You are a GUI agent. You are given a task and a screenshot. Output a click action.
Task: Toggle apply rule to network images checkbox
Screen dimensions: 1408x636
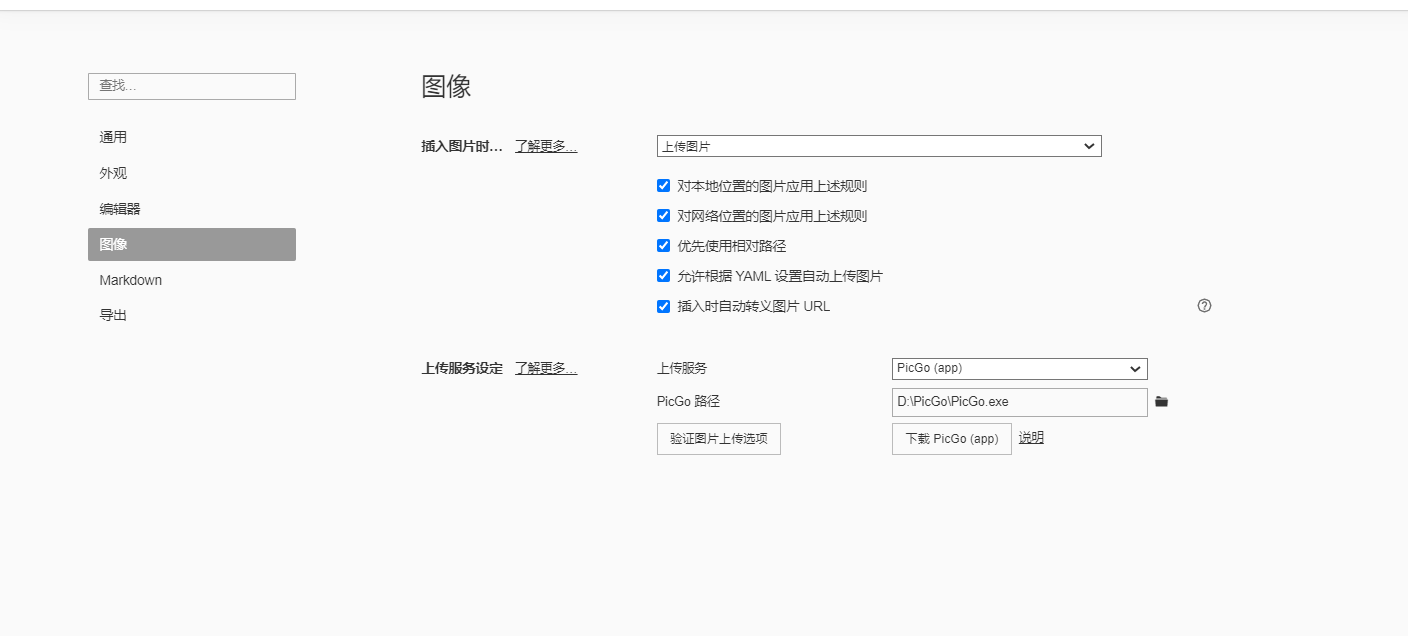[x=663, y=216]
